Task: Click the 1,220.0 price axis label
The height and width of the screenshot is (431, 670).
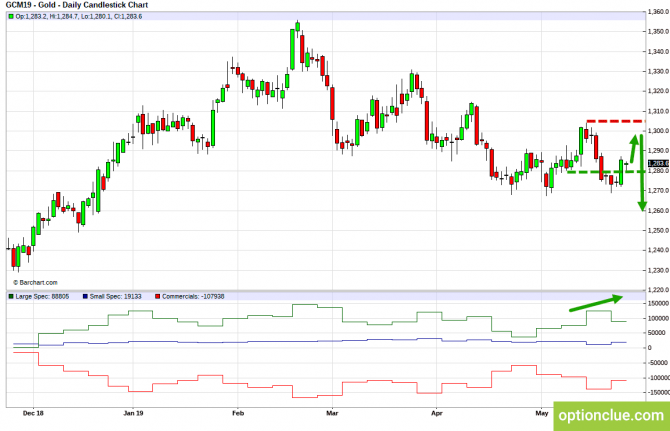Action: (x=658, y=290)
